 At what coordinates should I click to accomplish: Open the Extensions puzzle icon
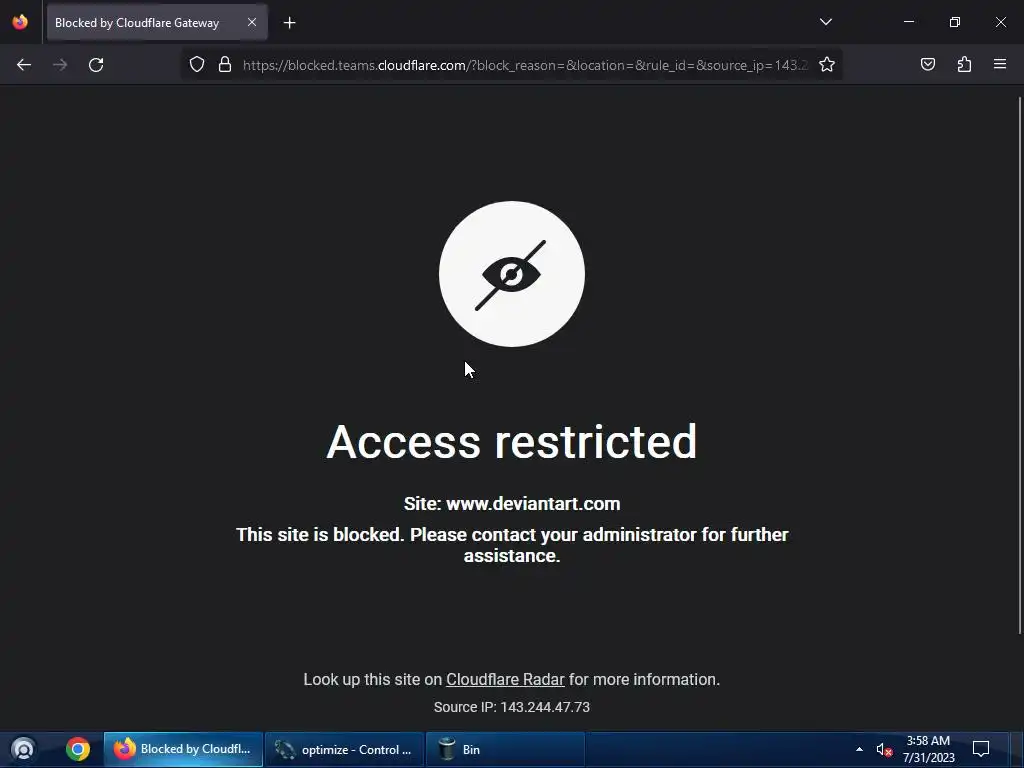[x=964, y=65]
